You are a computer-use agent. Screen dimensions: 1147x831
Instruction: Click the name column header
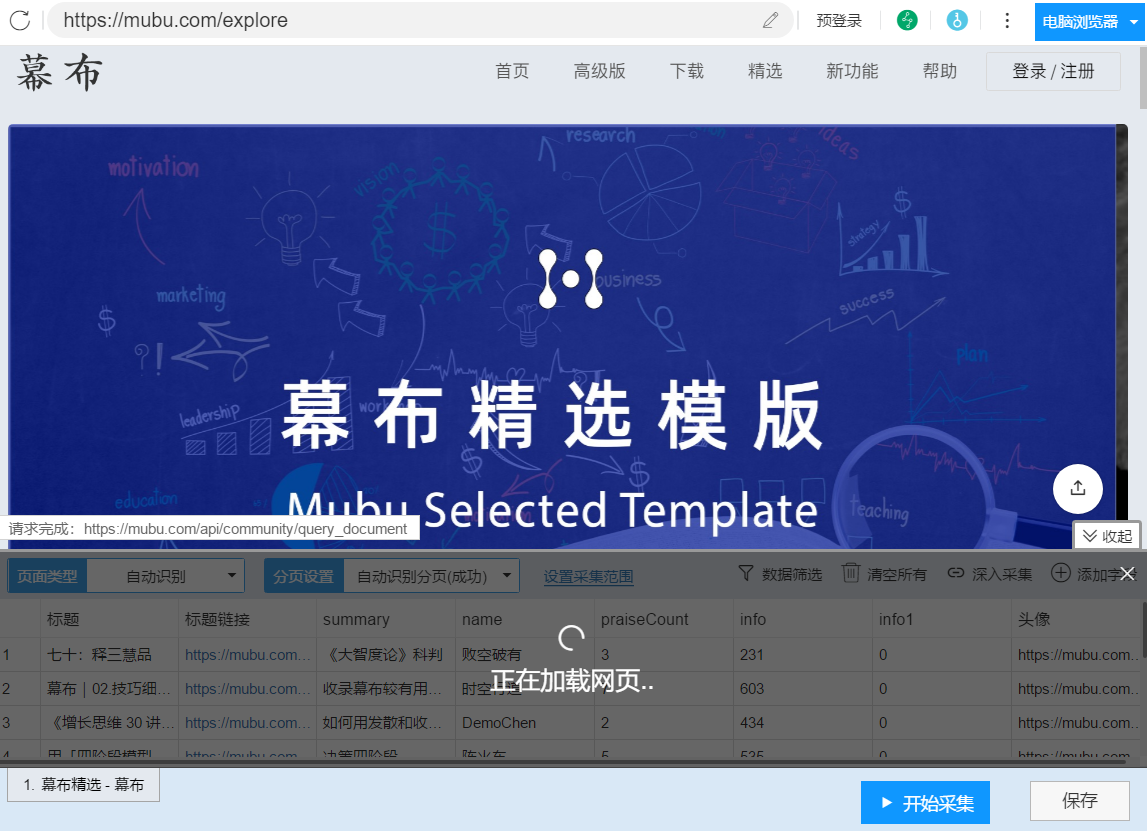pos(524,620)
